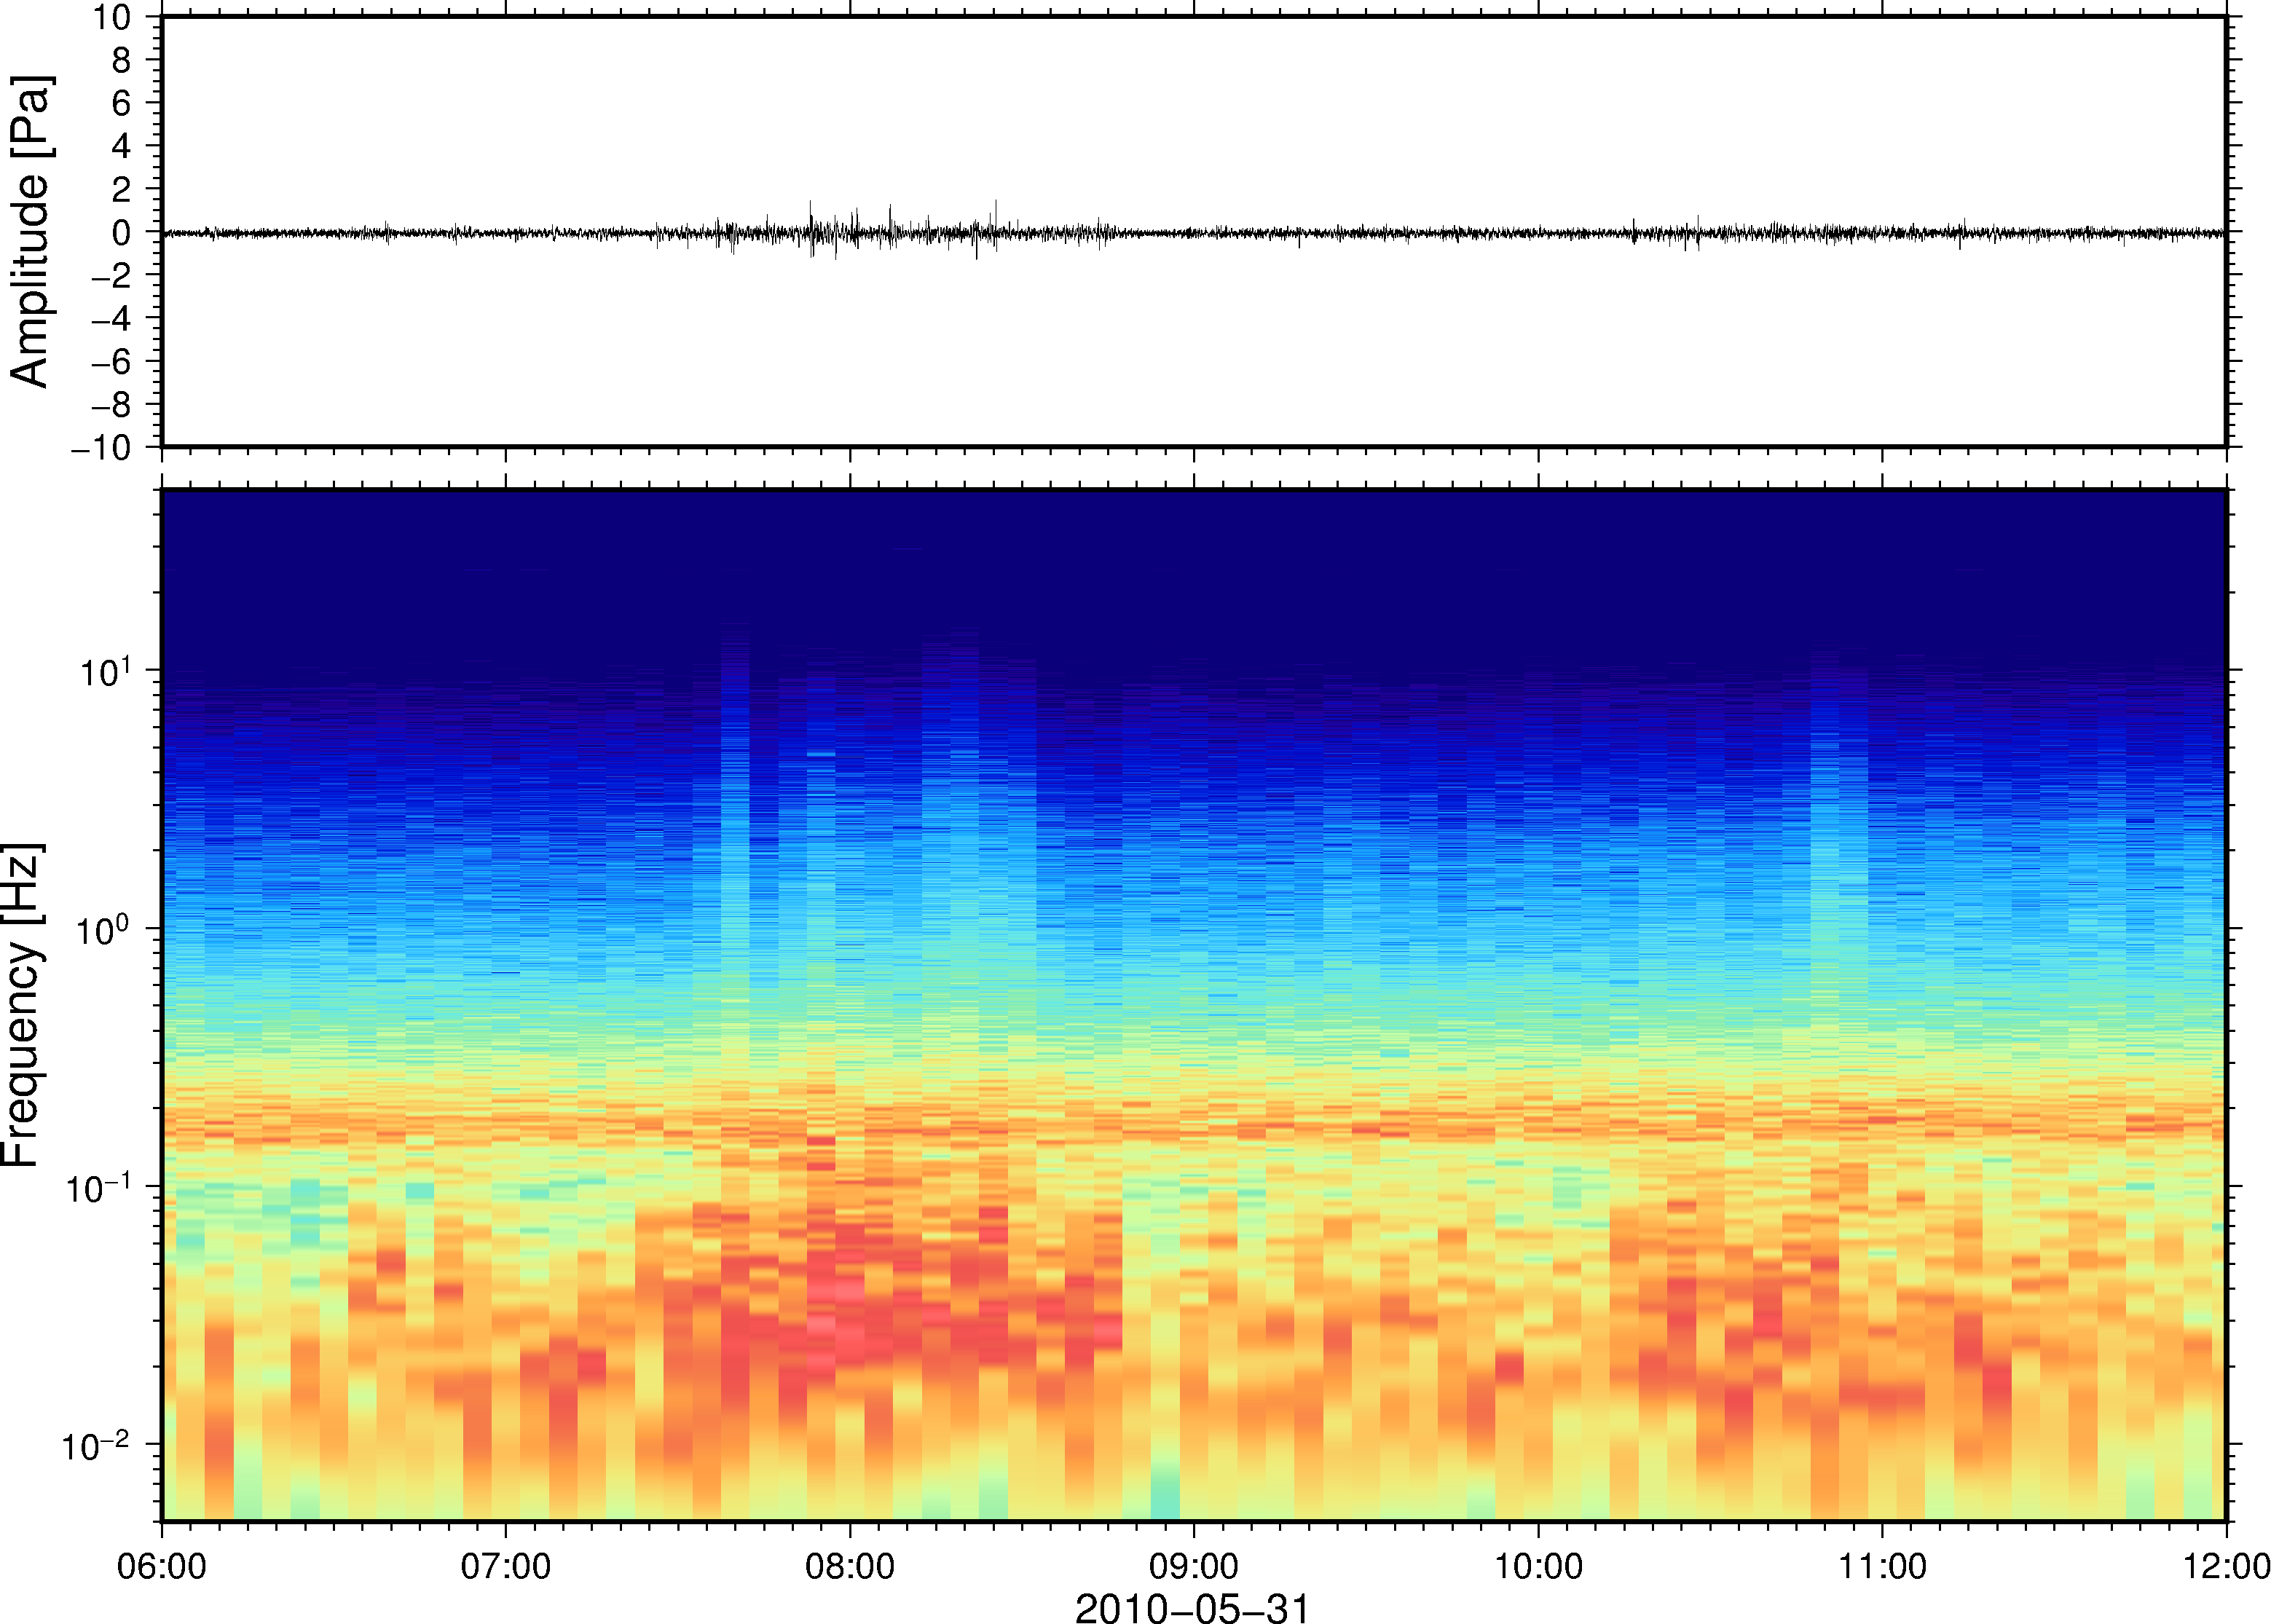Click the 09:00 time axis label
Image resolution: width=2271 pixels, height=1624 pixels.
[1194, 1566]
